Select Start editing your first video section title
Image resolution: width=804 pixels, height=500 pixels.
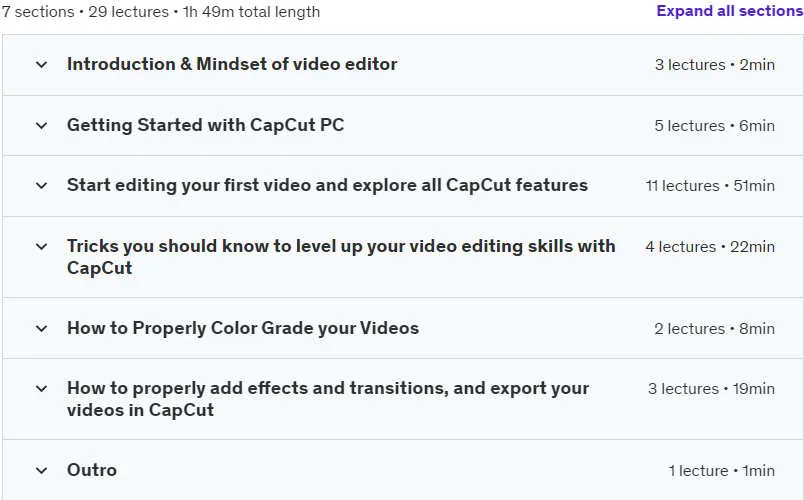click(327, 185)
